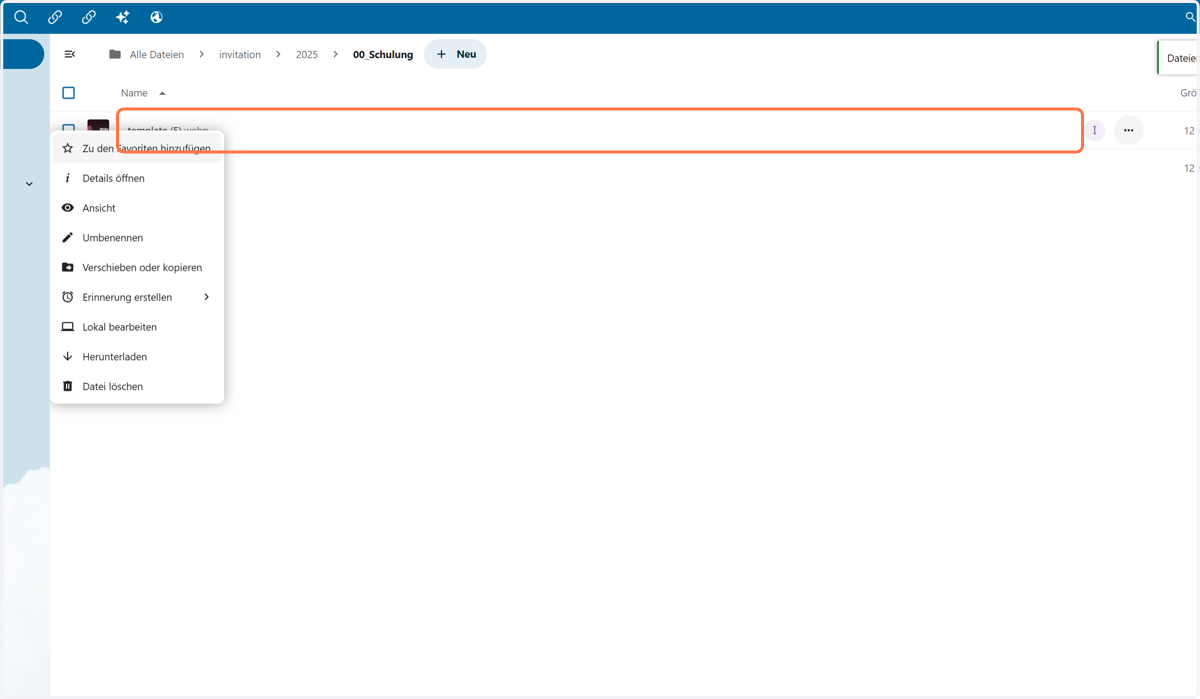Choose 'Details öffnen' from the context menu
1200x699 pixels.
point(137,178)
